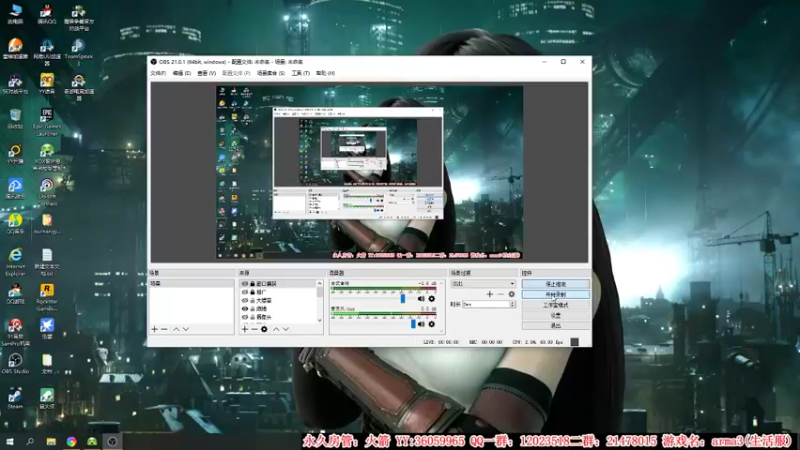Switch to the OBS icon on the taskbar
This screenshot has width=800, height=450.
112,441
